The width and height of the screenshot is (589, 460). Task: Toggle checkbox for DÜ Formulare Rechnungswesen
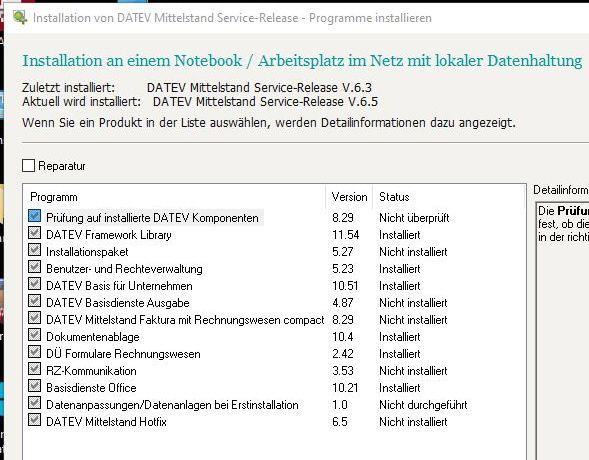point(35,352)
